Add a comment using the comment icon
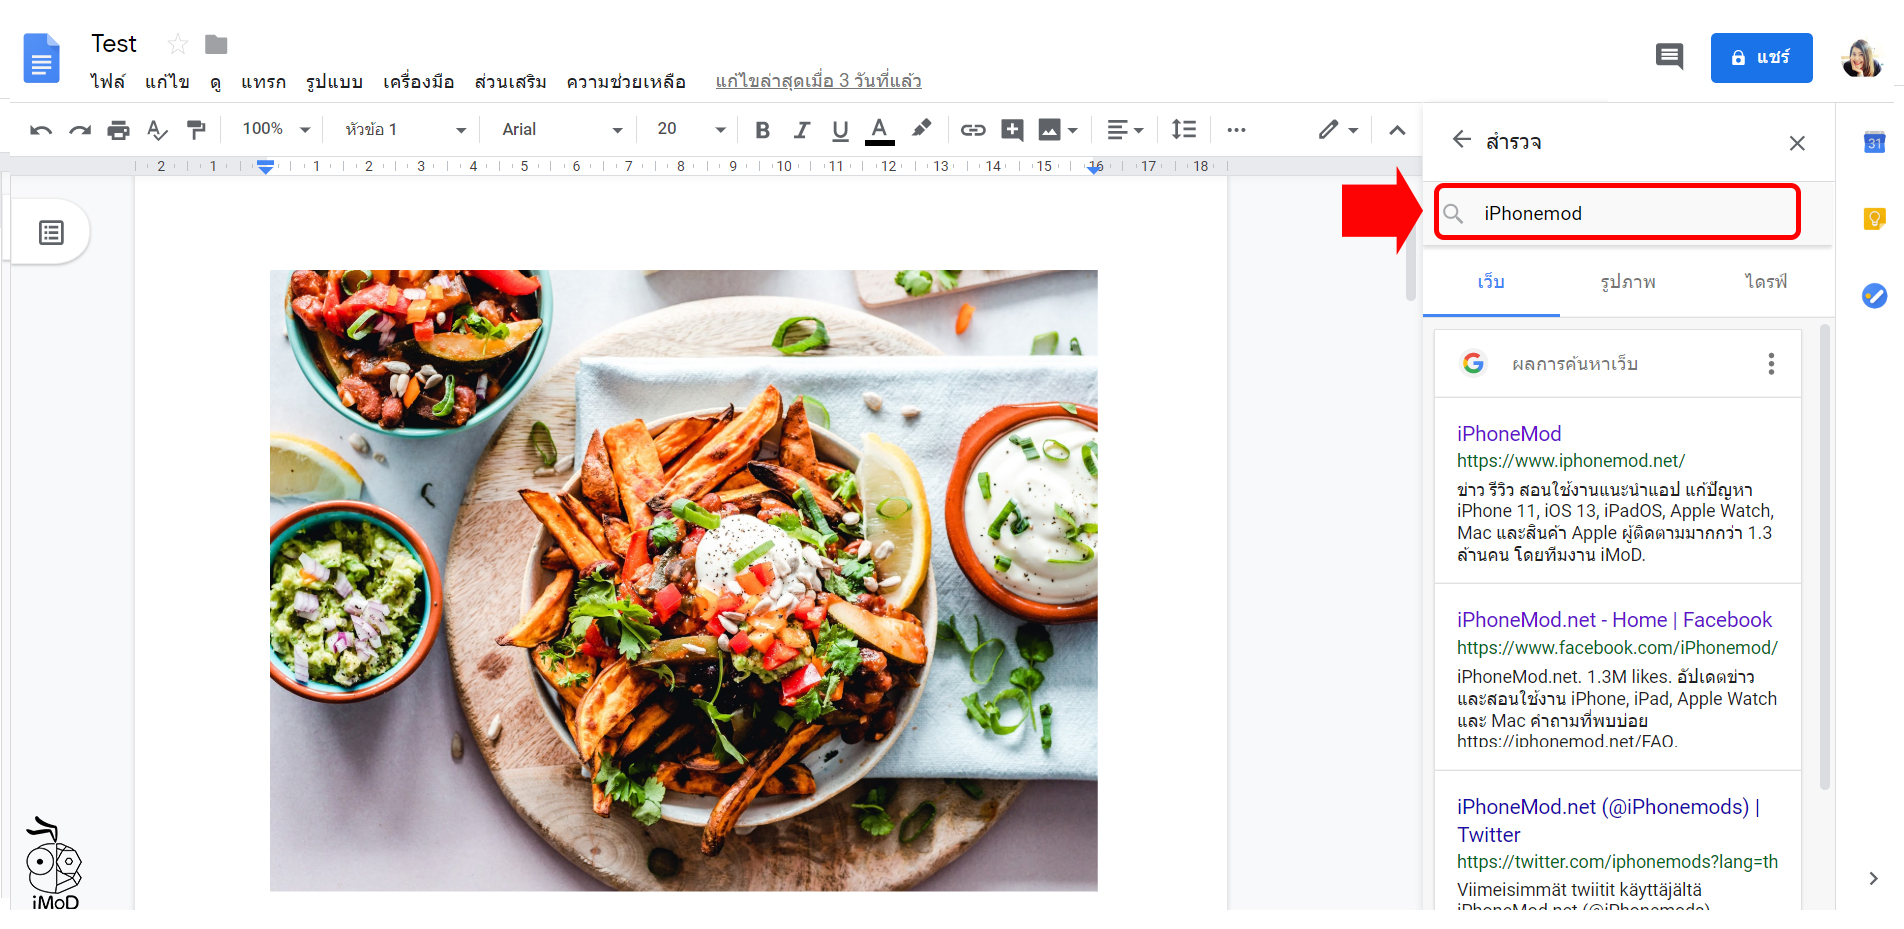The height and width of the screenshot is (929, 1904). click(1011, 129)
